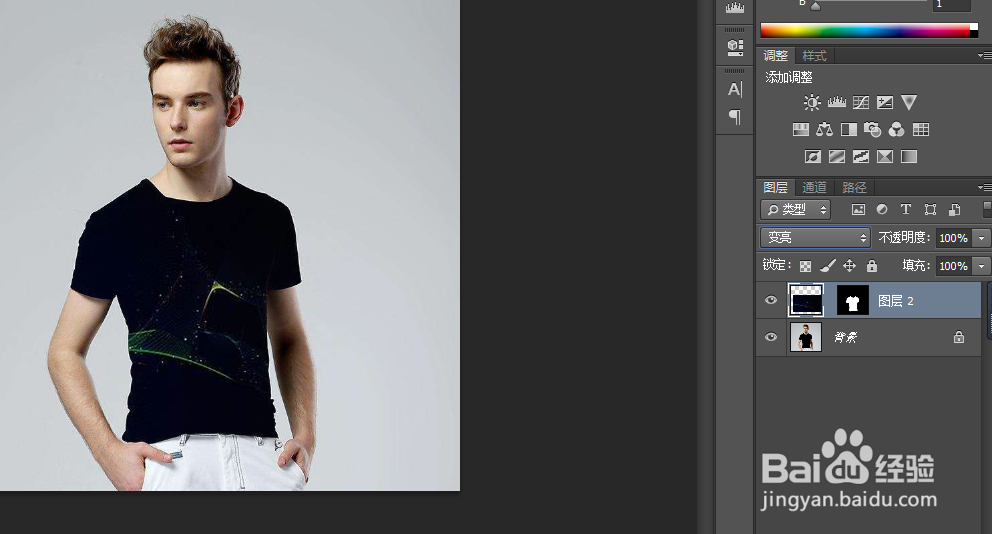Pick a color from the spectrum bar
992x534 pixels.
(x=865, y=30)
